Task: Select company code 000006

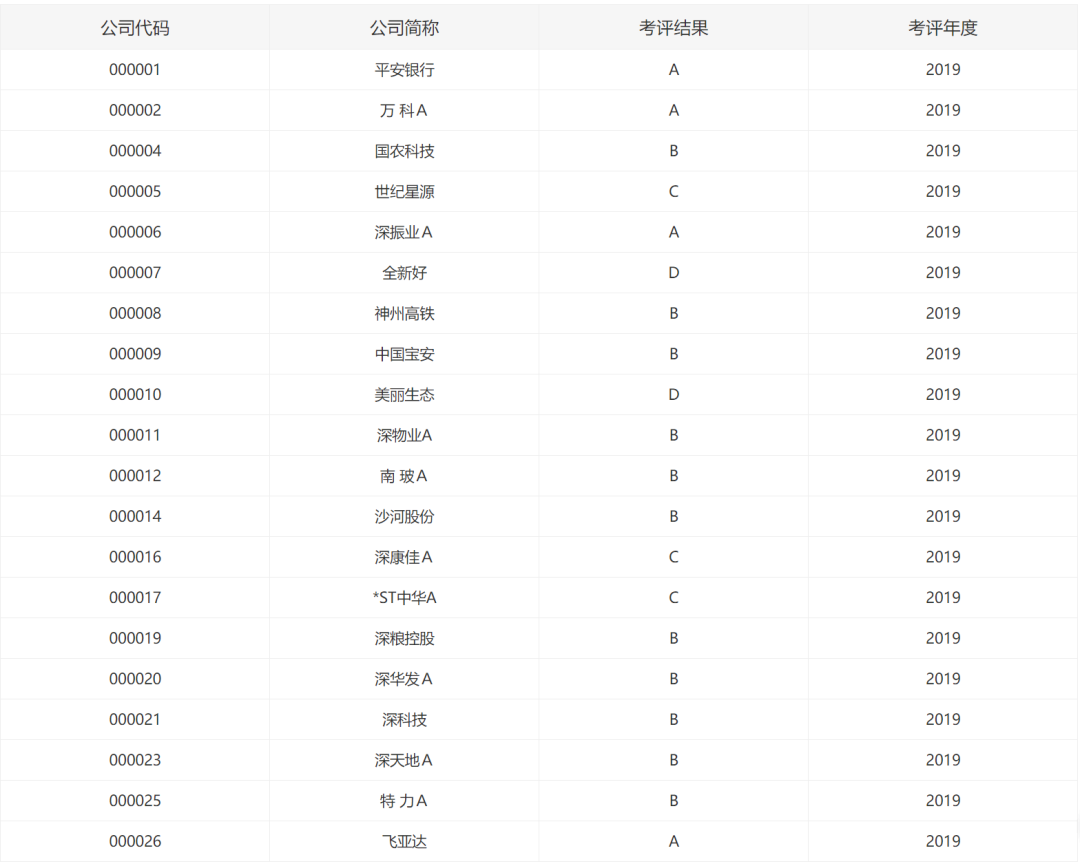Action: 135,232
